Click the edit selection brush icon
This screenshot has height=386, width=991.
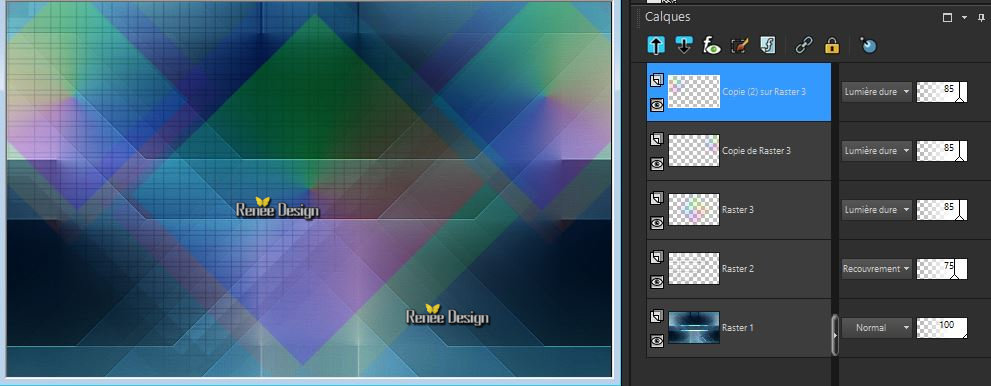point(739,45)
